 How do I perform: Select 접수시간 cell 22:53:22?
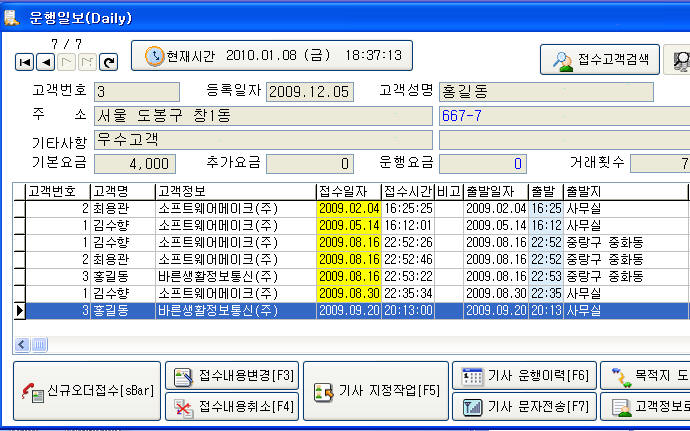(408, 276)
